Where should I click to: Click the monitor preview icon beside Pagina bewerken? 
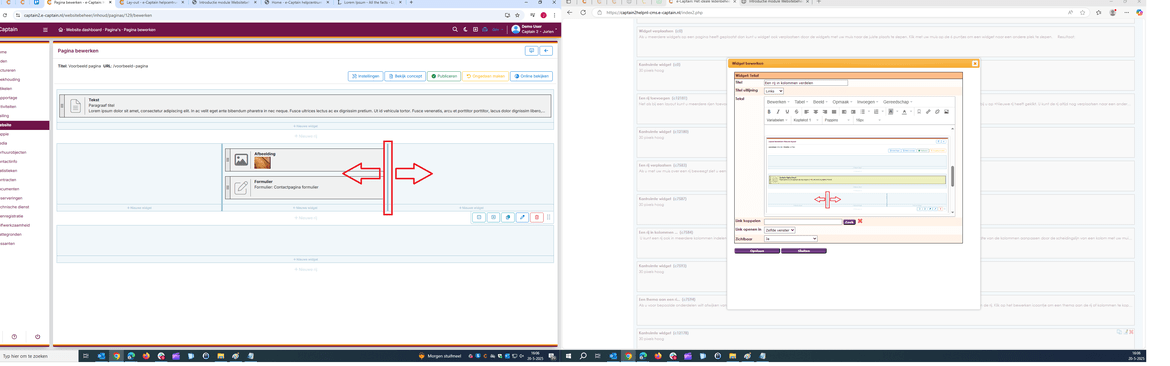(x=531, y=51)
